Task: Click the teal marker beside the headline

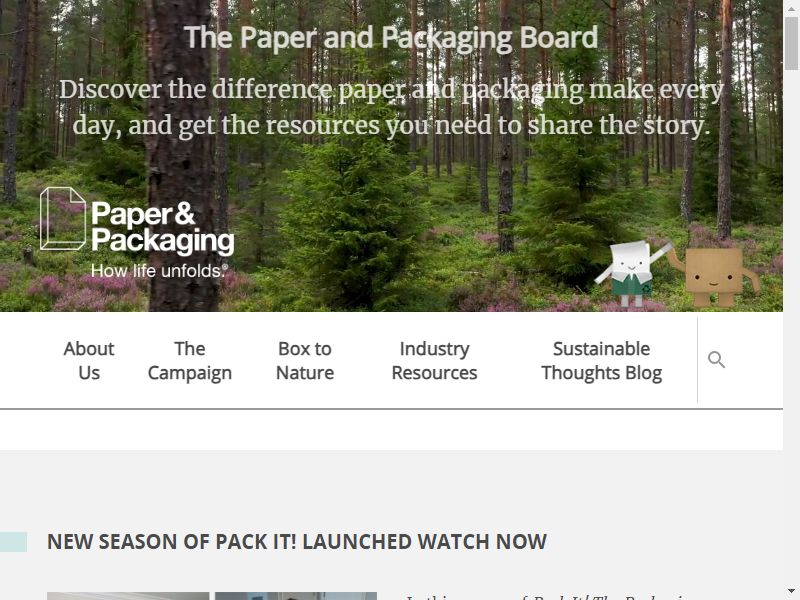Action: (13, 542)
